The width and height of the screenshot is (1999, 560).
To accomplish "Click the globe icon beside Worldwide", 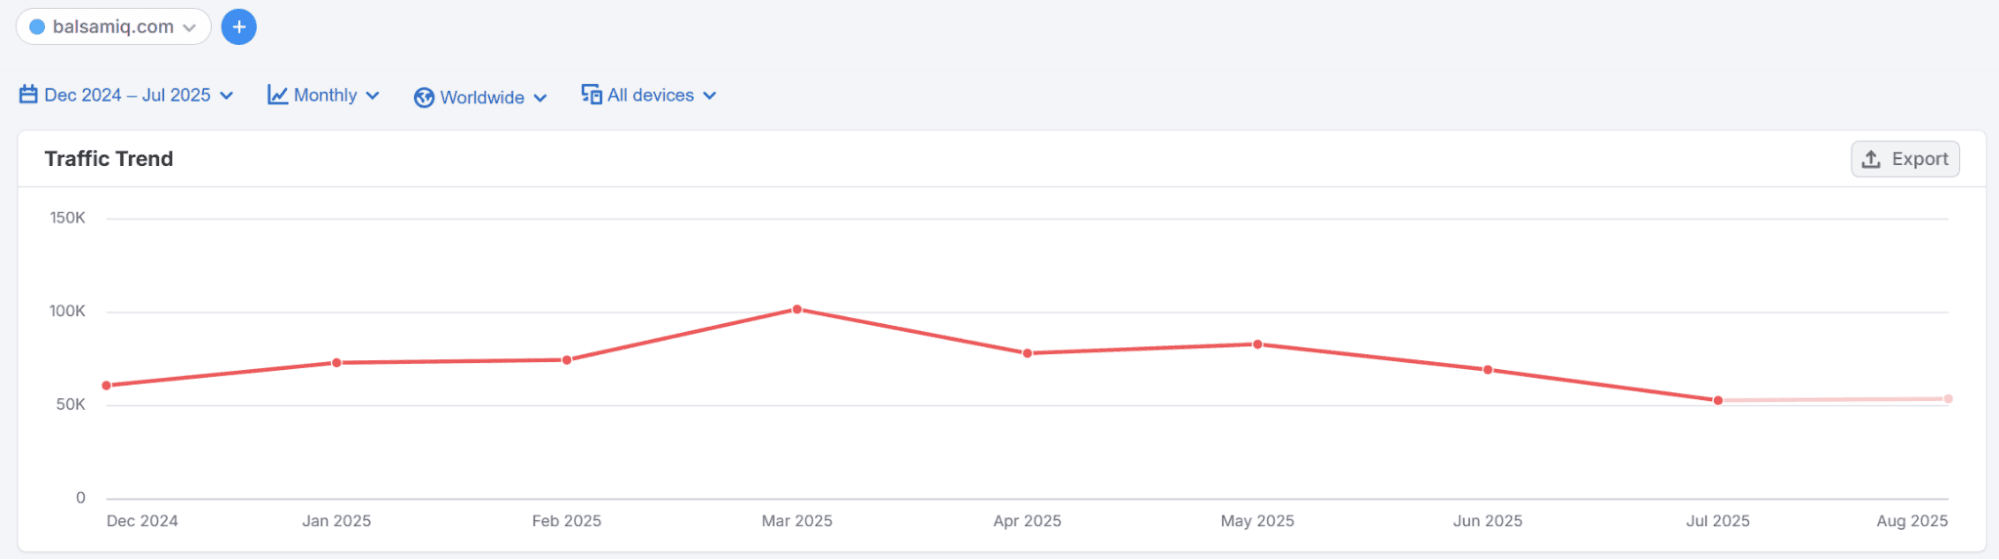I will click(x=424, y=98).
